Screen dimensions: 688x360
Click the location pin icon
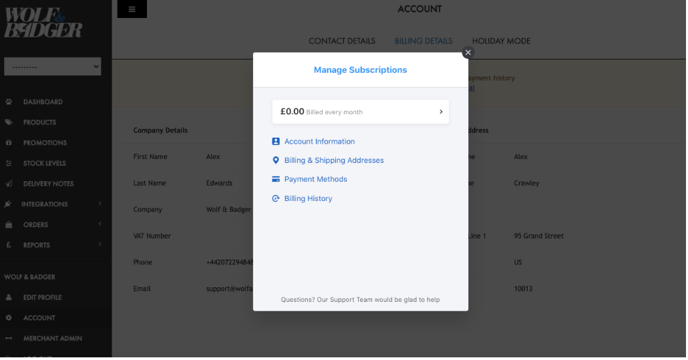(x=276, y=160)
